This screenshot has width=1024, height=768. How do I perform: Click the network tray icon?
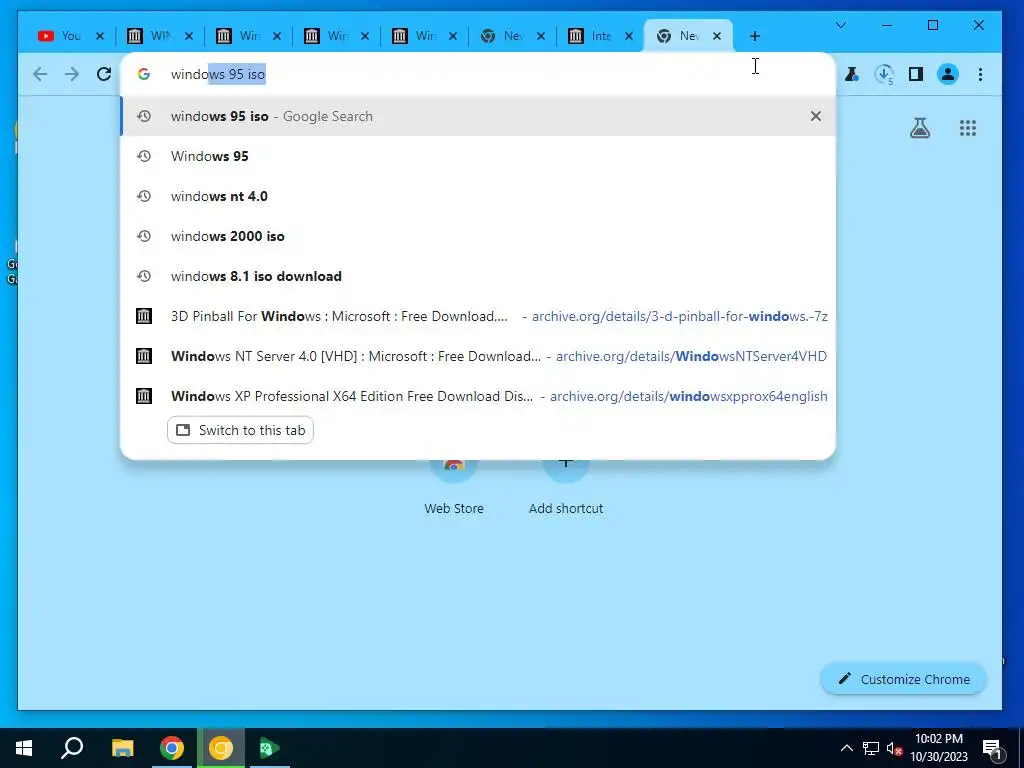[871, 748]
